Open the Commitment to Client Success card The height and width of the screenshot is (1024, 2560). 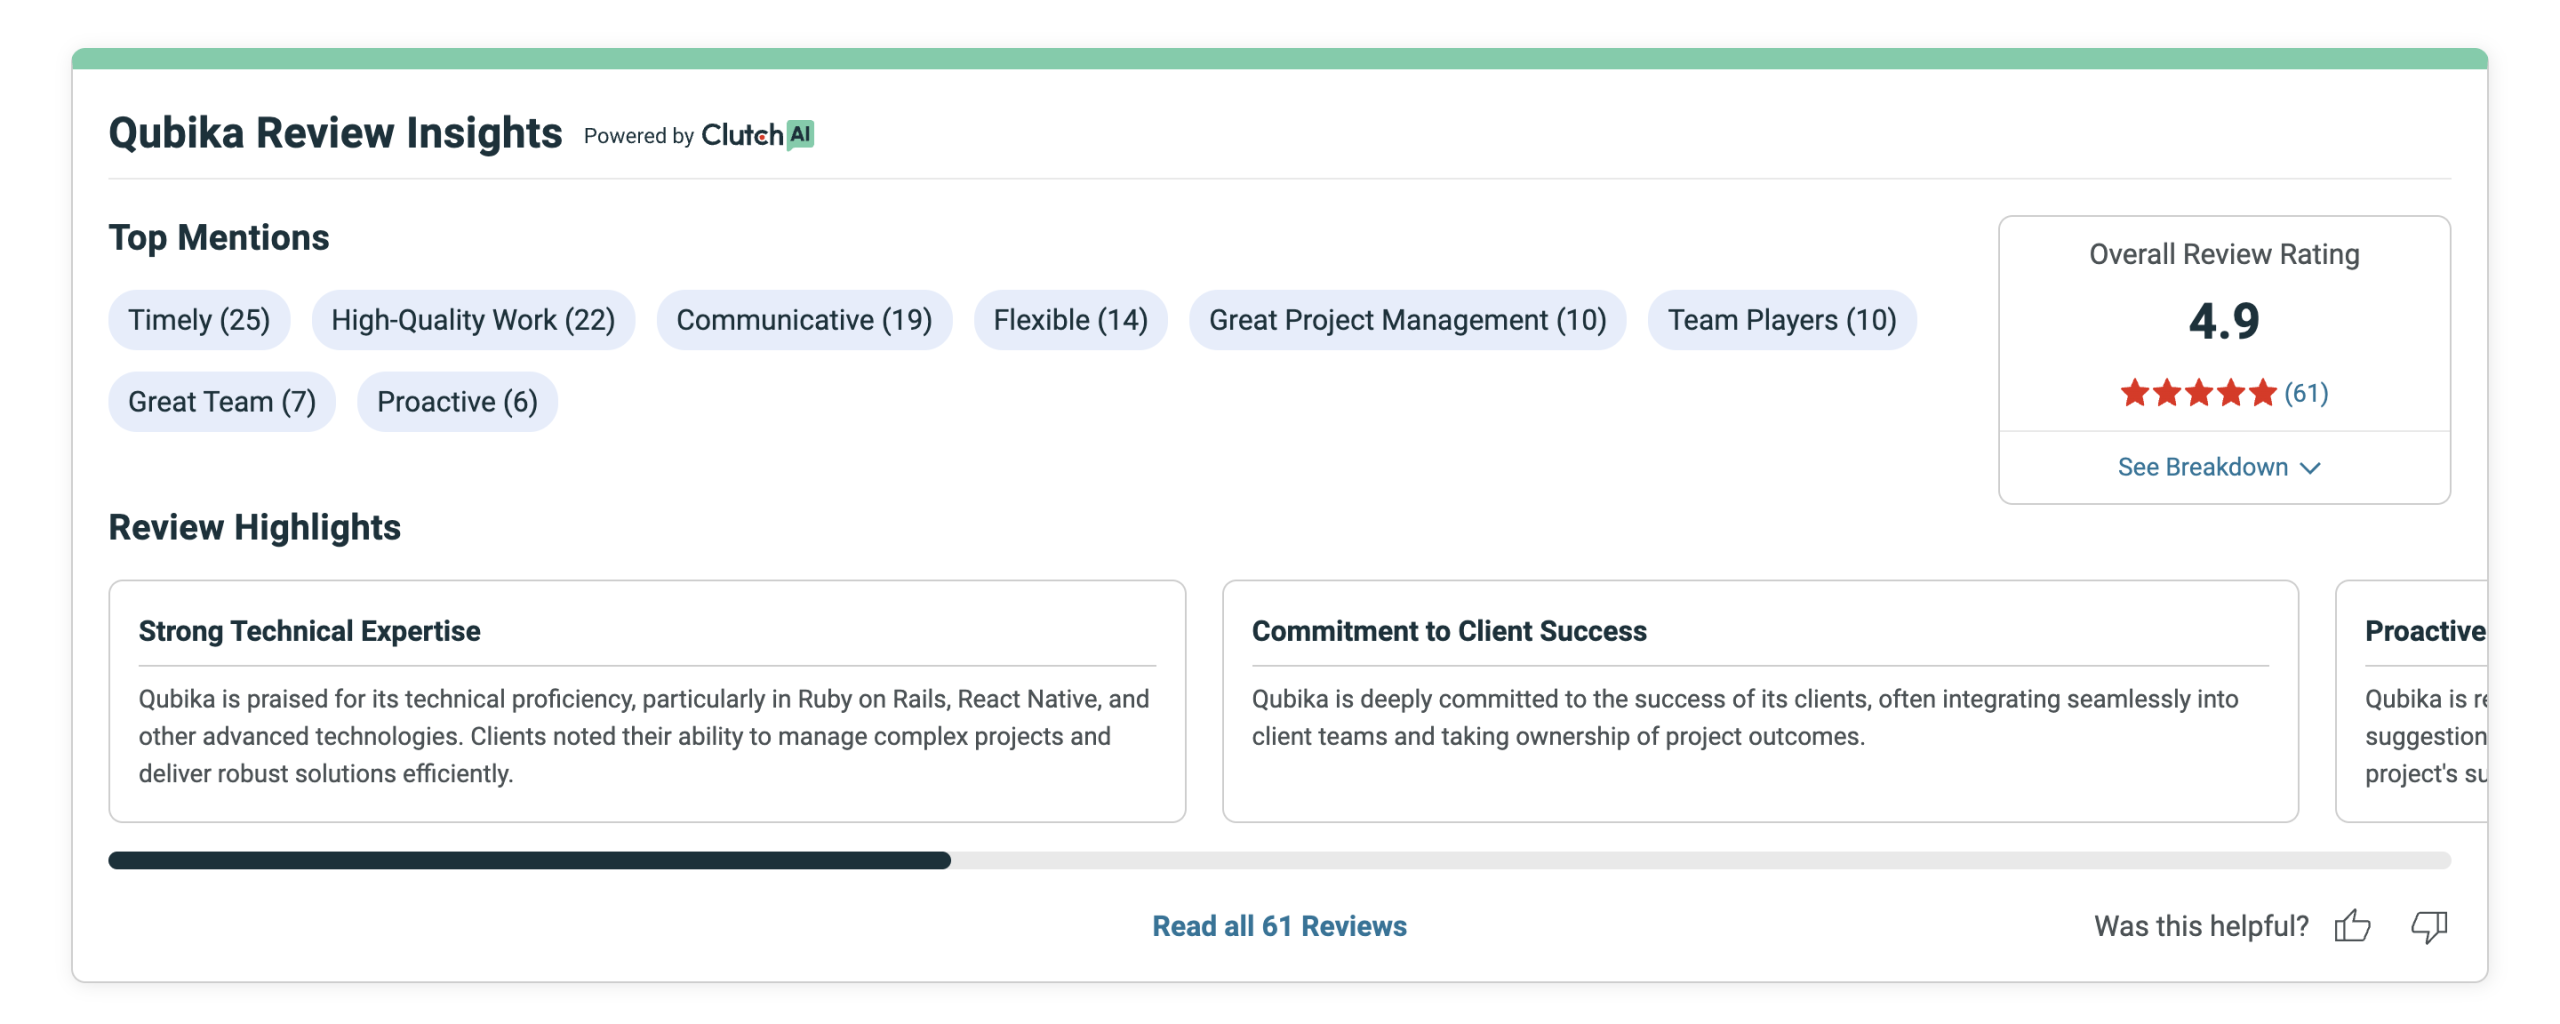coord(1760,701)
